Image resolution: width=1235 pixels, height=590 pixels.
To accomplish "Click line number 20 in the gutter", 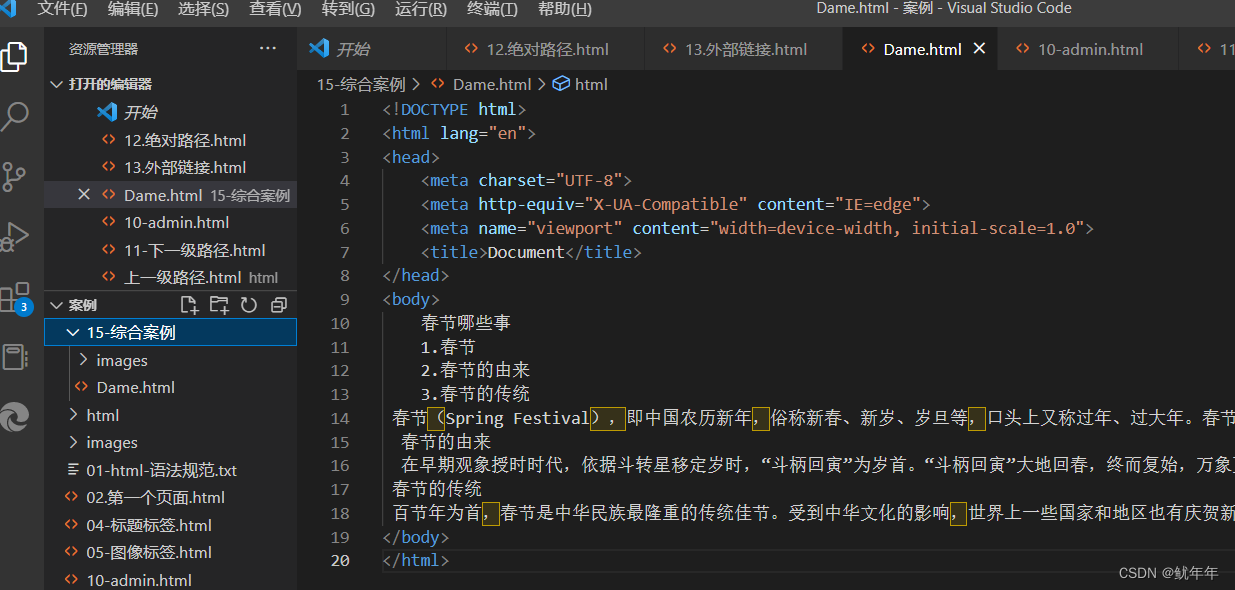I will tap(339, 560).
